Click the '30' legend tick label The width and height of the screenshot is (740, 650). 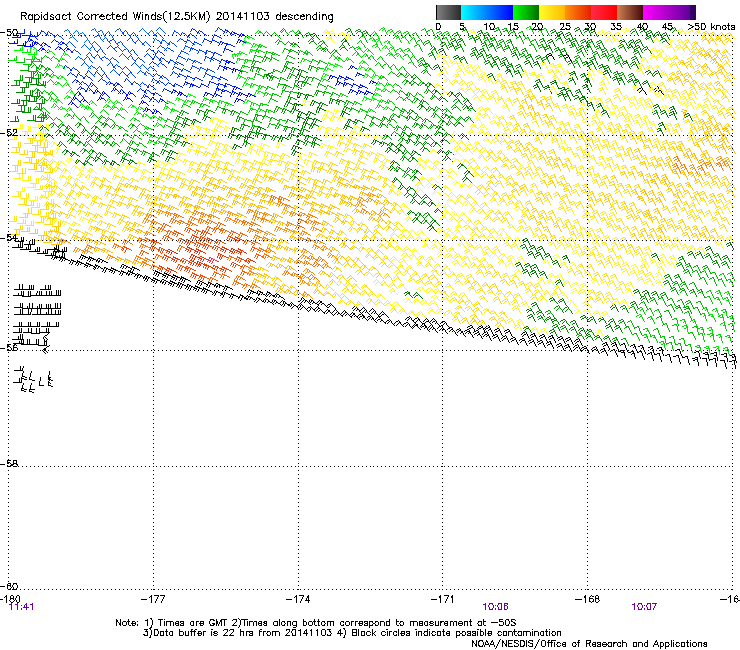tap(590, 27)
